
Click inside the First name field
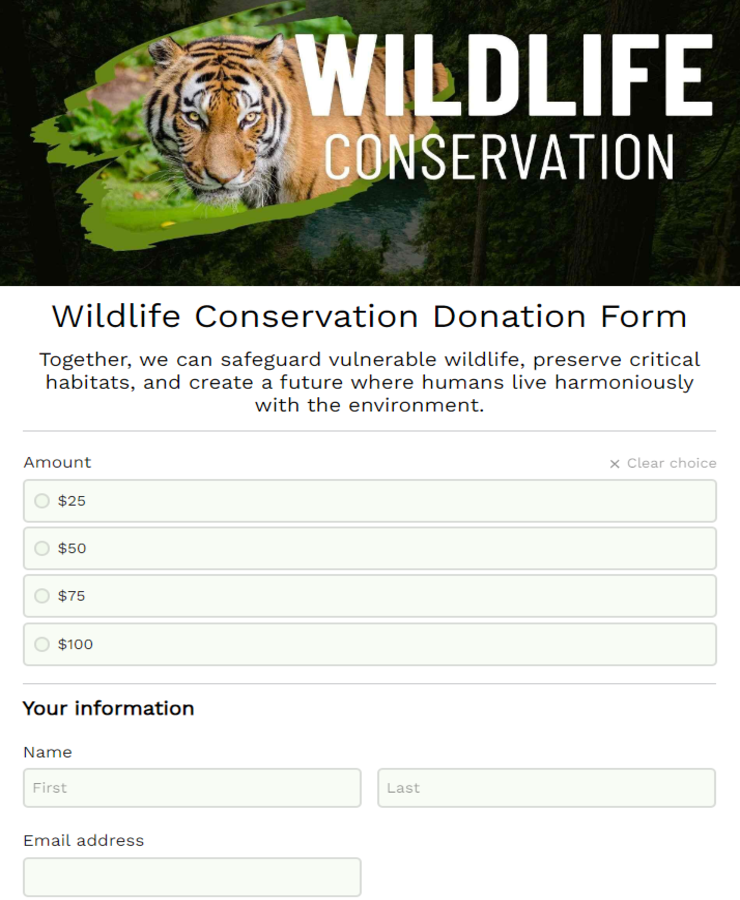[x=192, y=788]
